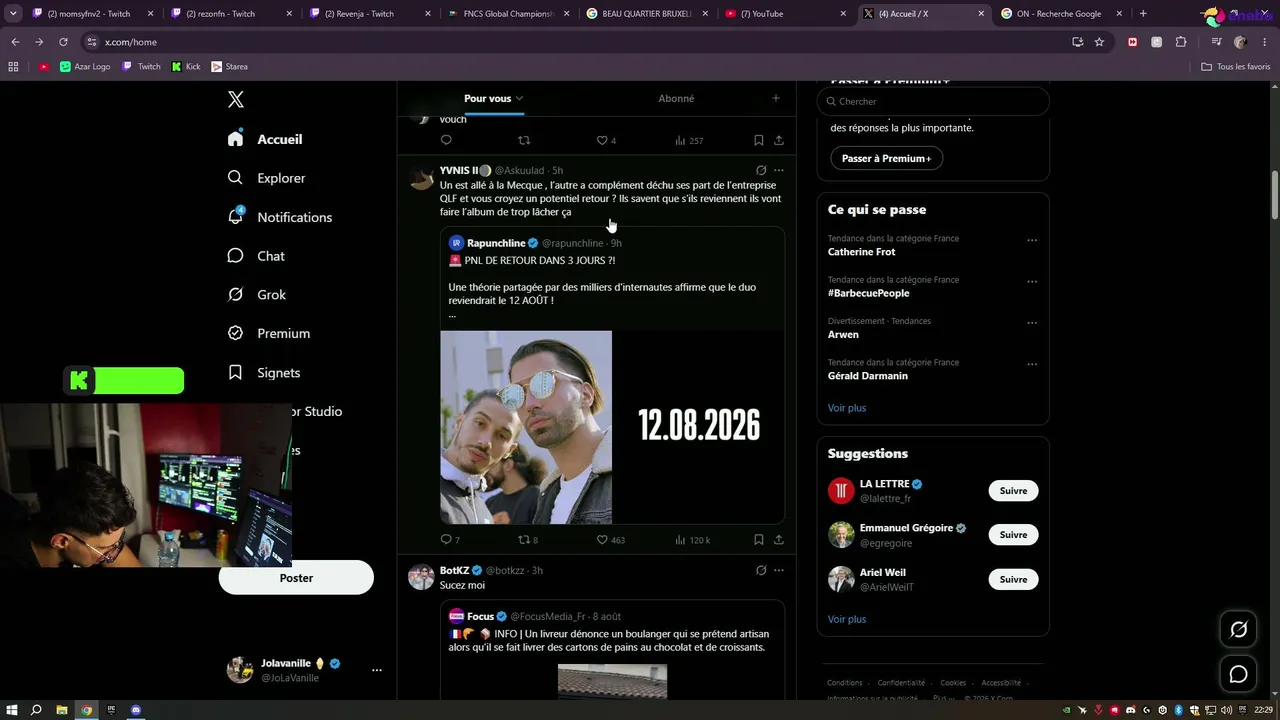The image size is (1280, 720).
Task: Click Voir plus under Suggestions
Action: (847, 619)
